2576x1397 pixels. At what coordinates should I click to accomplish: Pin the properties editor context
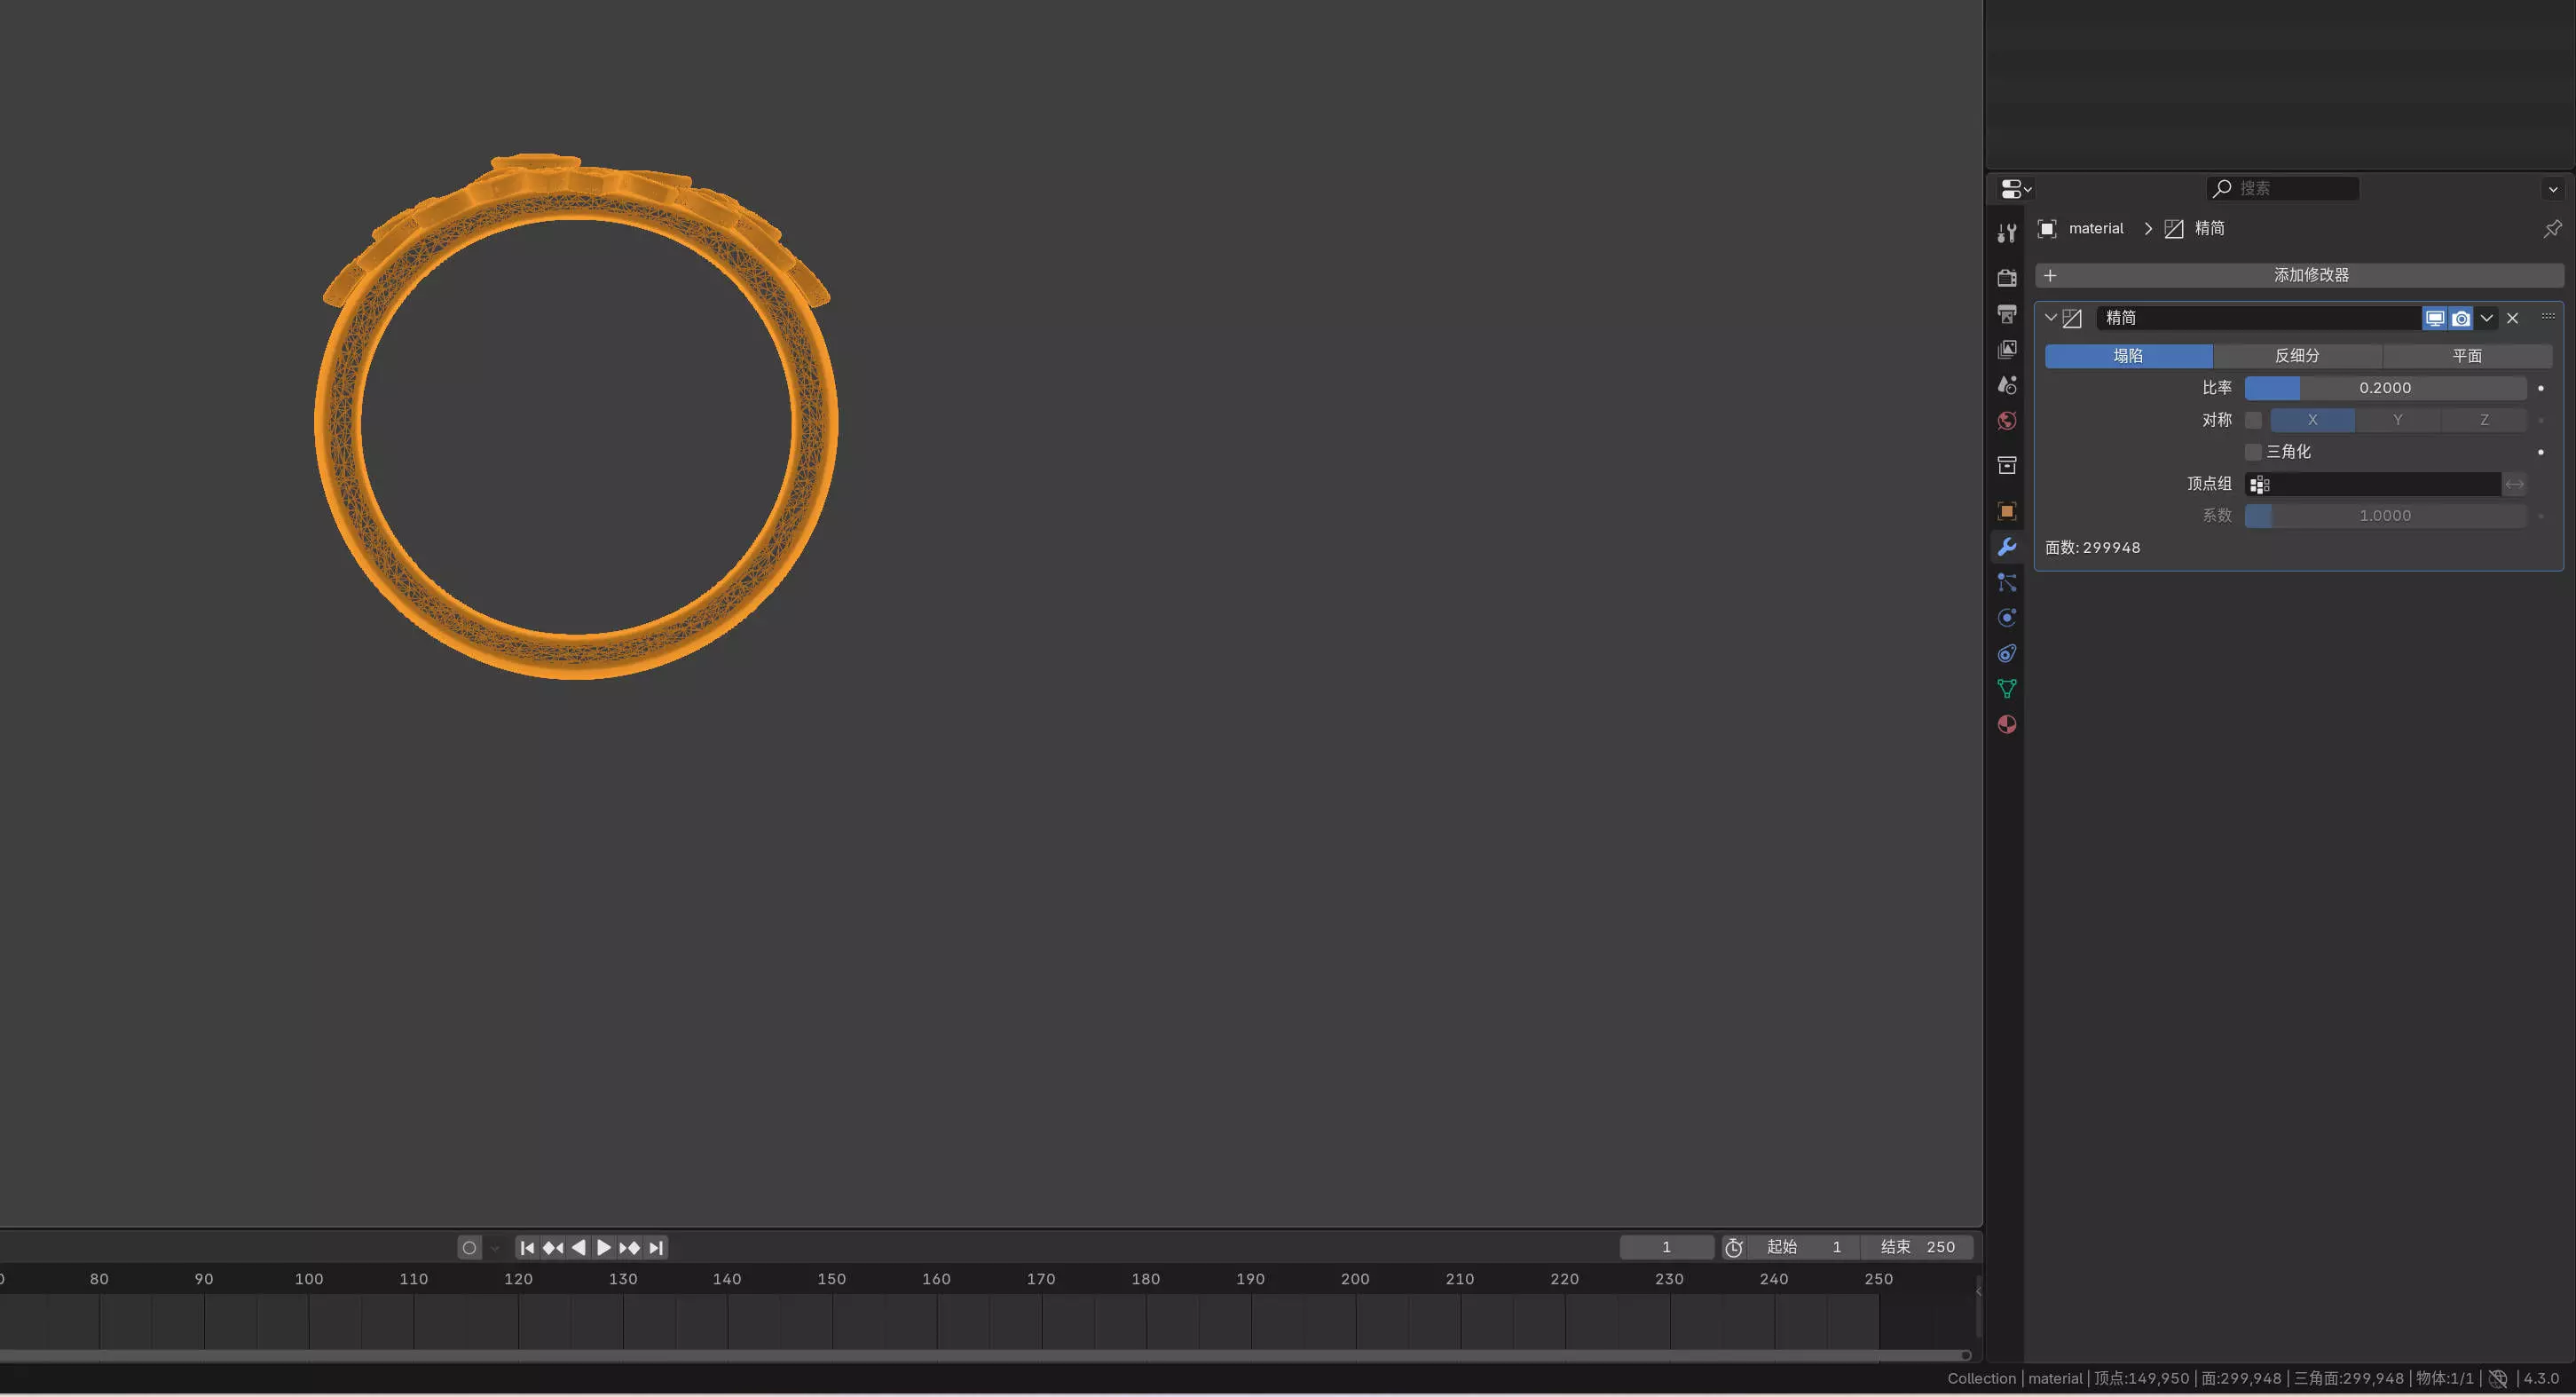[2552, 229]
